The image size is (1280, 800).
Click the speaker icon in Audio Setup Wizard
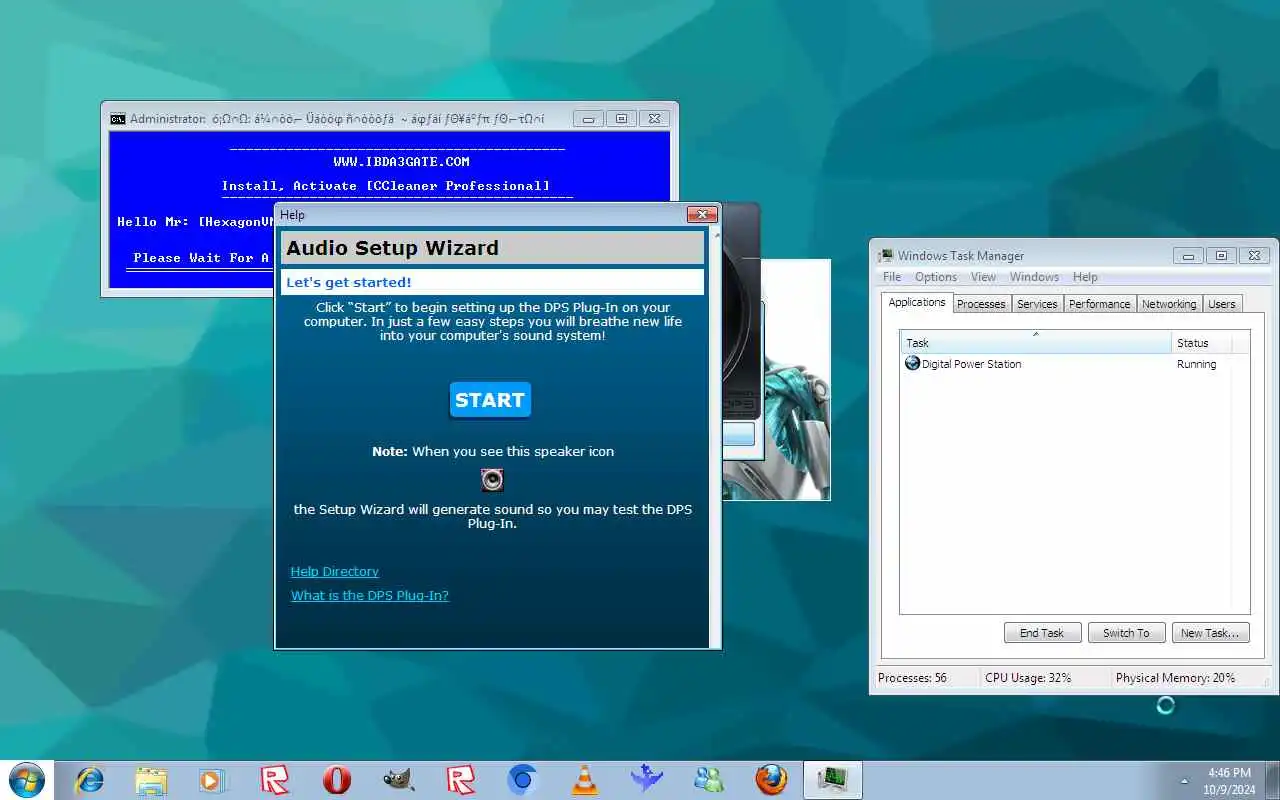coord(492,480)
